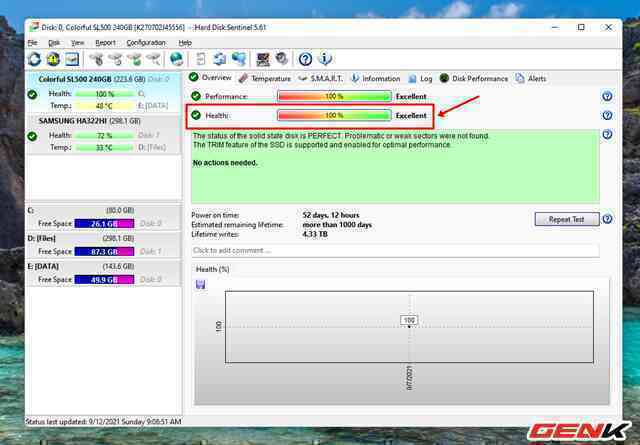Switch to the Alerts tab

coord(531,78)
